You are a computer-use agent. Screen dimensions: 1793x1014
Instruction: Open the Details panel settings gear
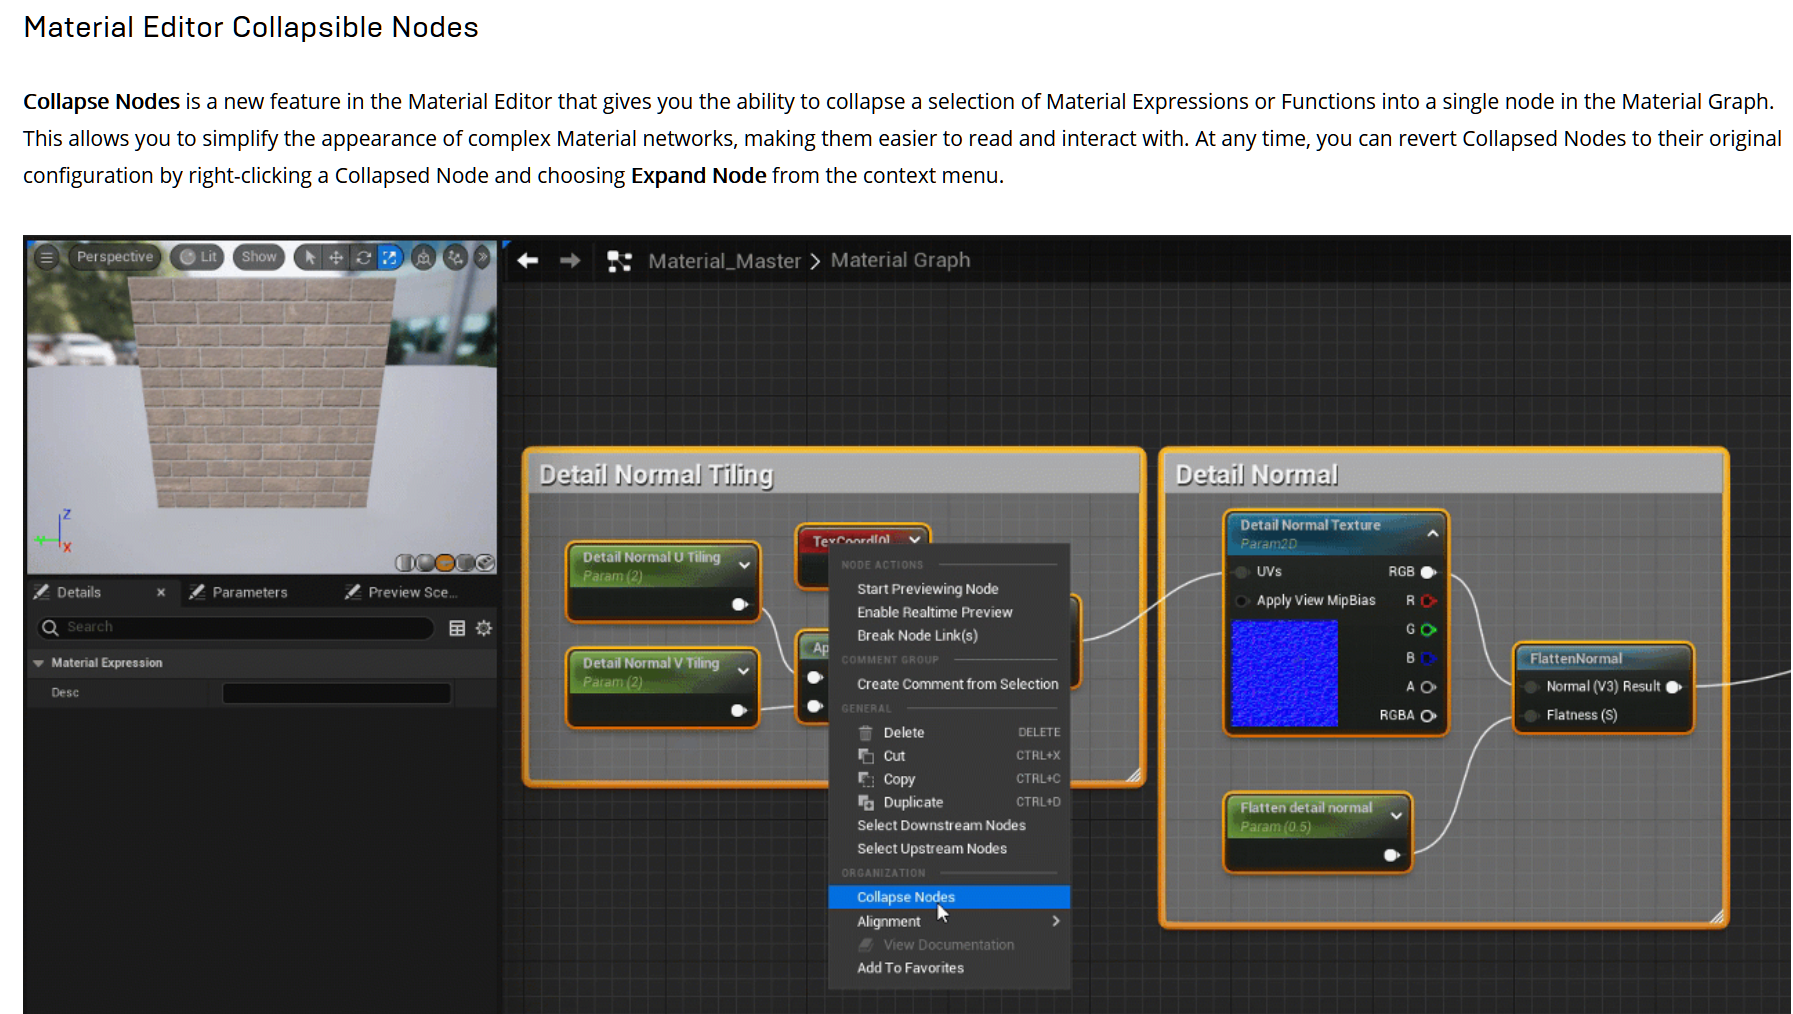484,628
